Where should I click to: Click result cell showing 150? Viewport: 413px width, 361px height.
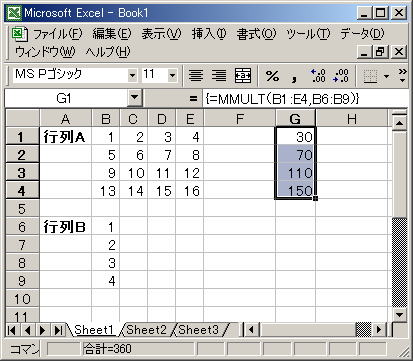click(295, 191)
